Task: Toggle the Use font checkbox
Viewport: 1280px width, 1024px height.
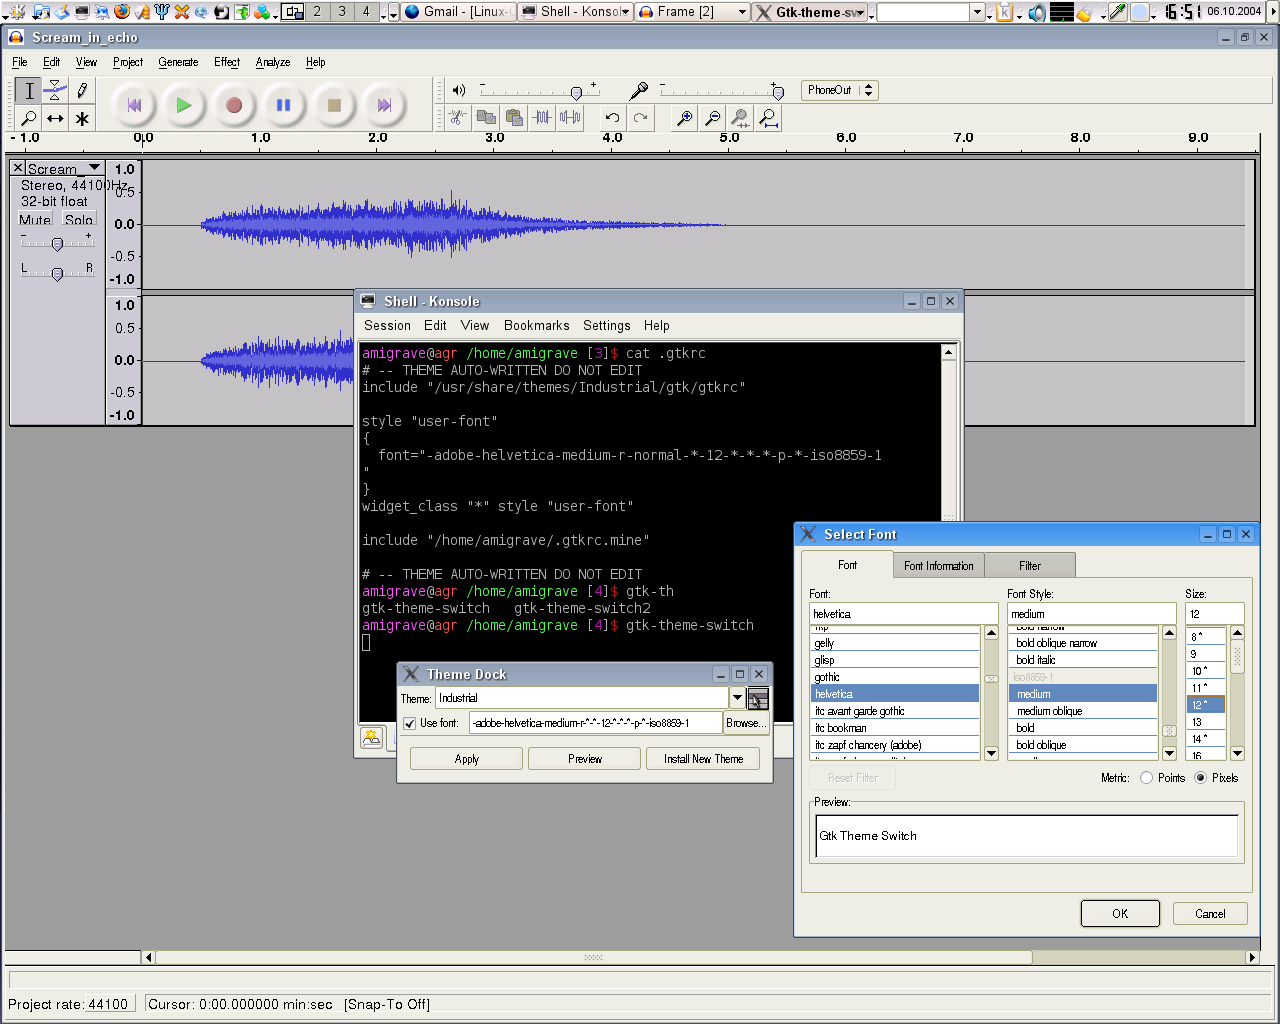Action: click(x=409, y=723)
